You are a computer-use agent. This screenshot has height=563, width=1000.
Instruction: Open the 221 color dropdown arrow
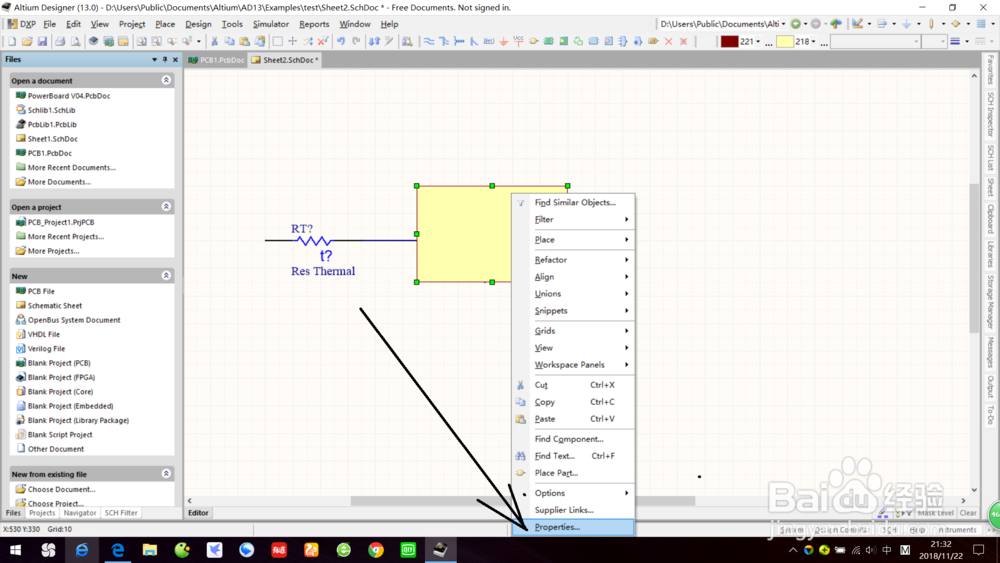click(x=758, y=42)
